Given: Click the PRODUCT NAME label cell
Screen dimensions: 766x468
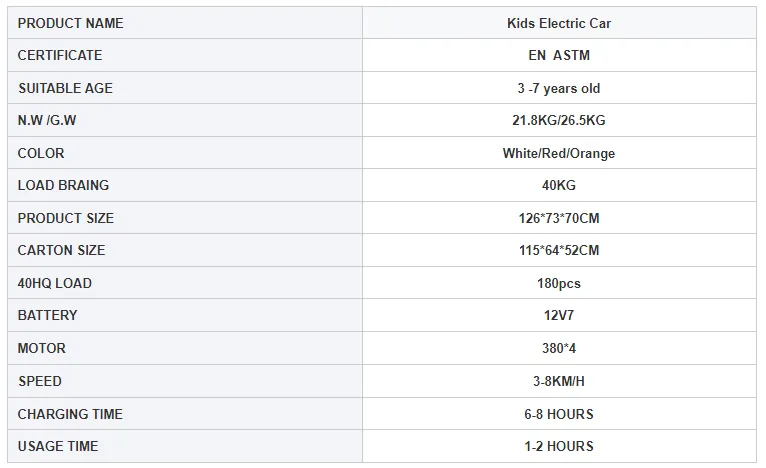Looking at the screenshot, I should pyautogui.click(x=71, y=23).
